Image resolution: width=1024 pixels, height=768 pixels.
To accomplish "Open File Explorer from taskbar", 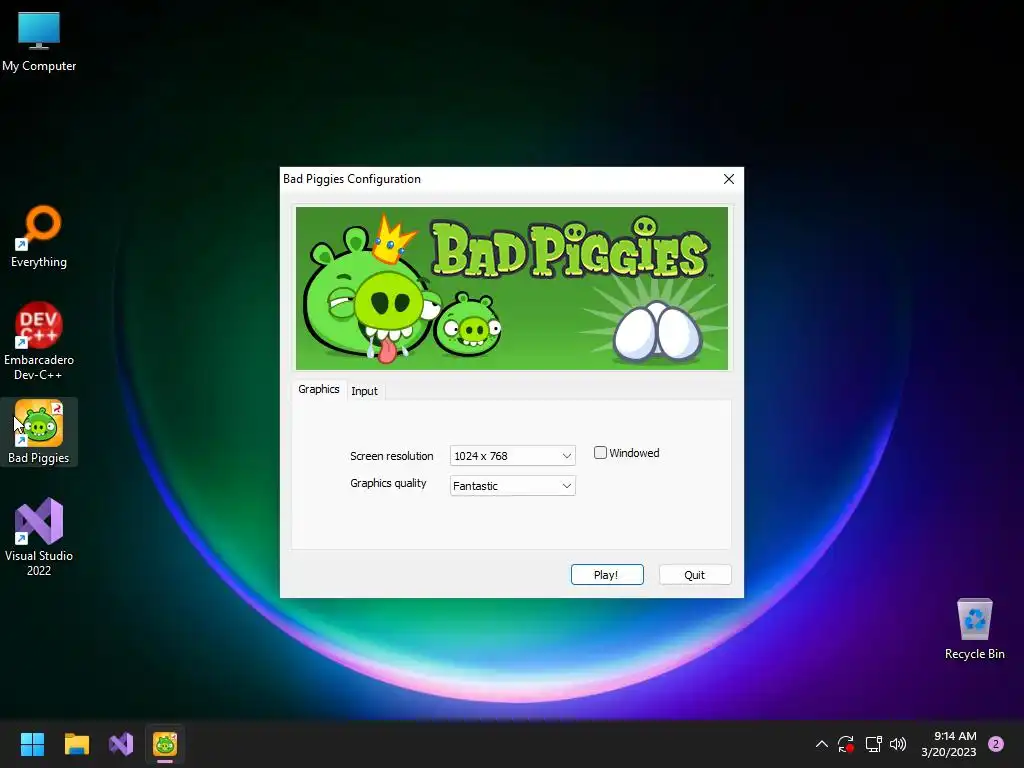I will click(x=76, y=744).
